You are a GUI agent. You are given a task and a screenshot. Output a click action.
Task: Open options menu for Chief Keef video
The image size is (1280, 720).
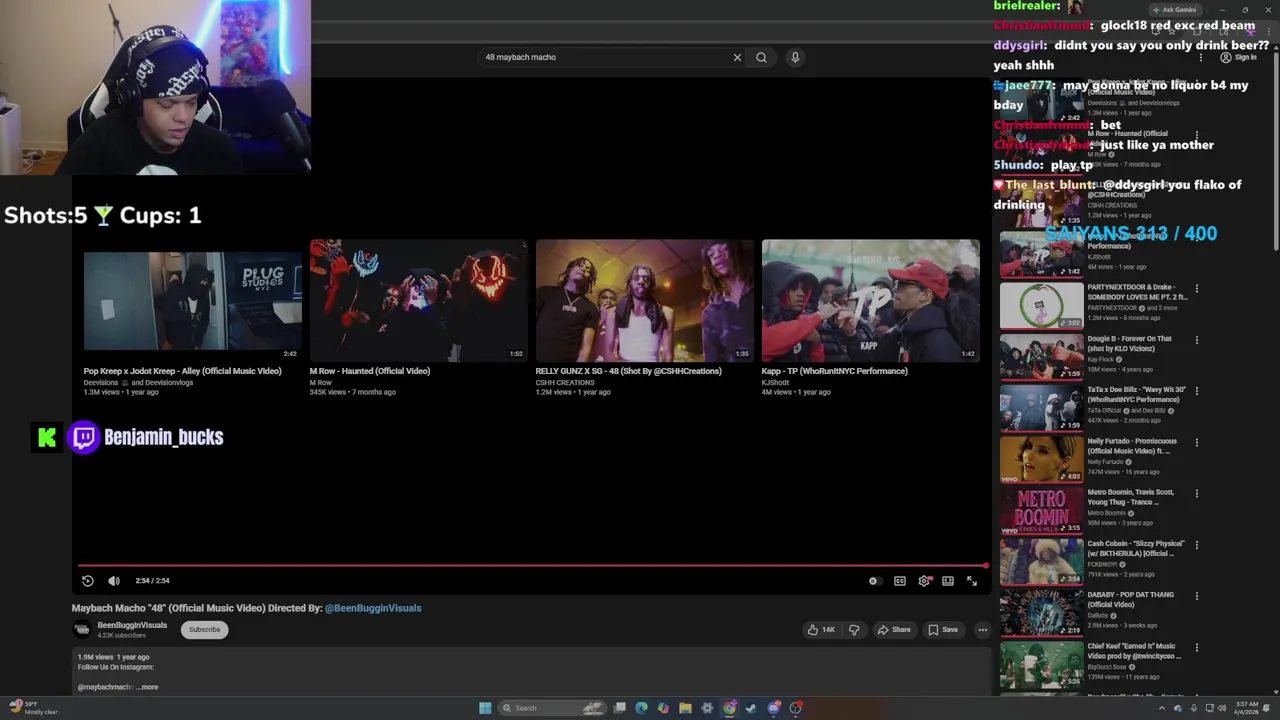point(1196,646)
